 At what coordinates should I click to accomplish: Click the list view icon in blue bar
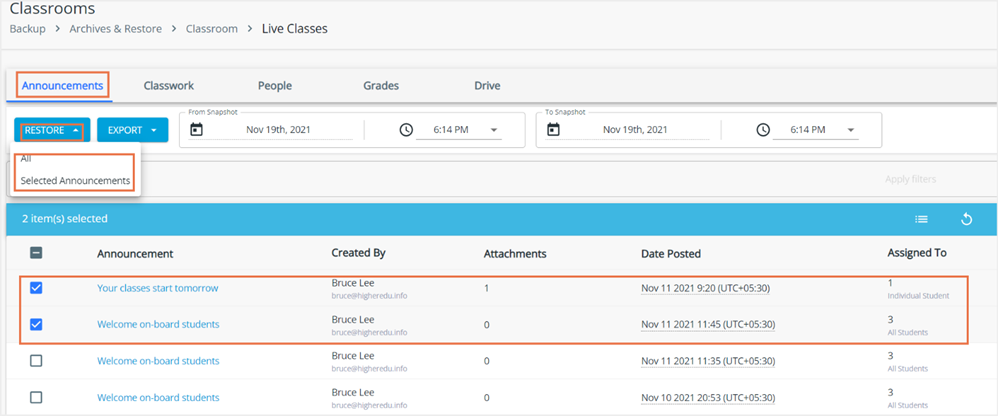(x=921, y=219)
